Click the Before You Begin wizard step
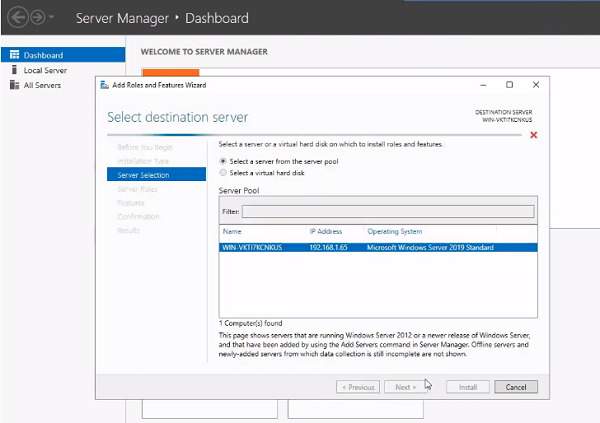 (x=145, y=147)
